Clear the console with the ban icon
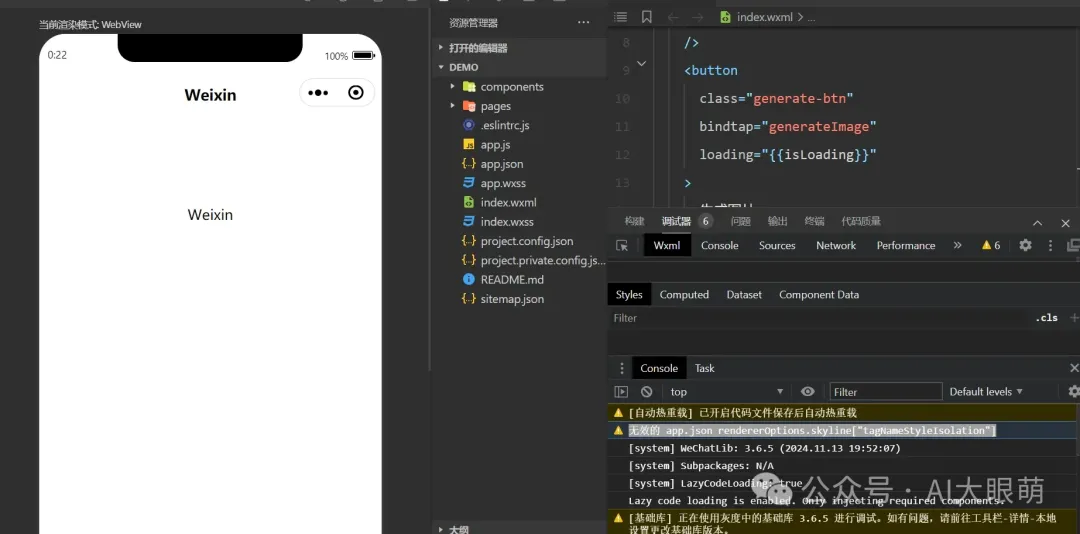 647,392
